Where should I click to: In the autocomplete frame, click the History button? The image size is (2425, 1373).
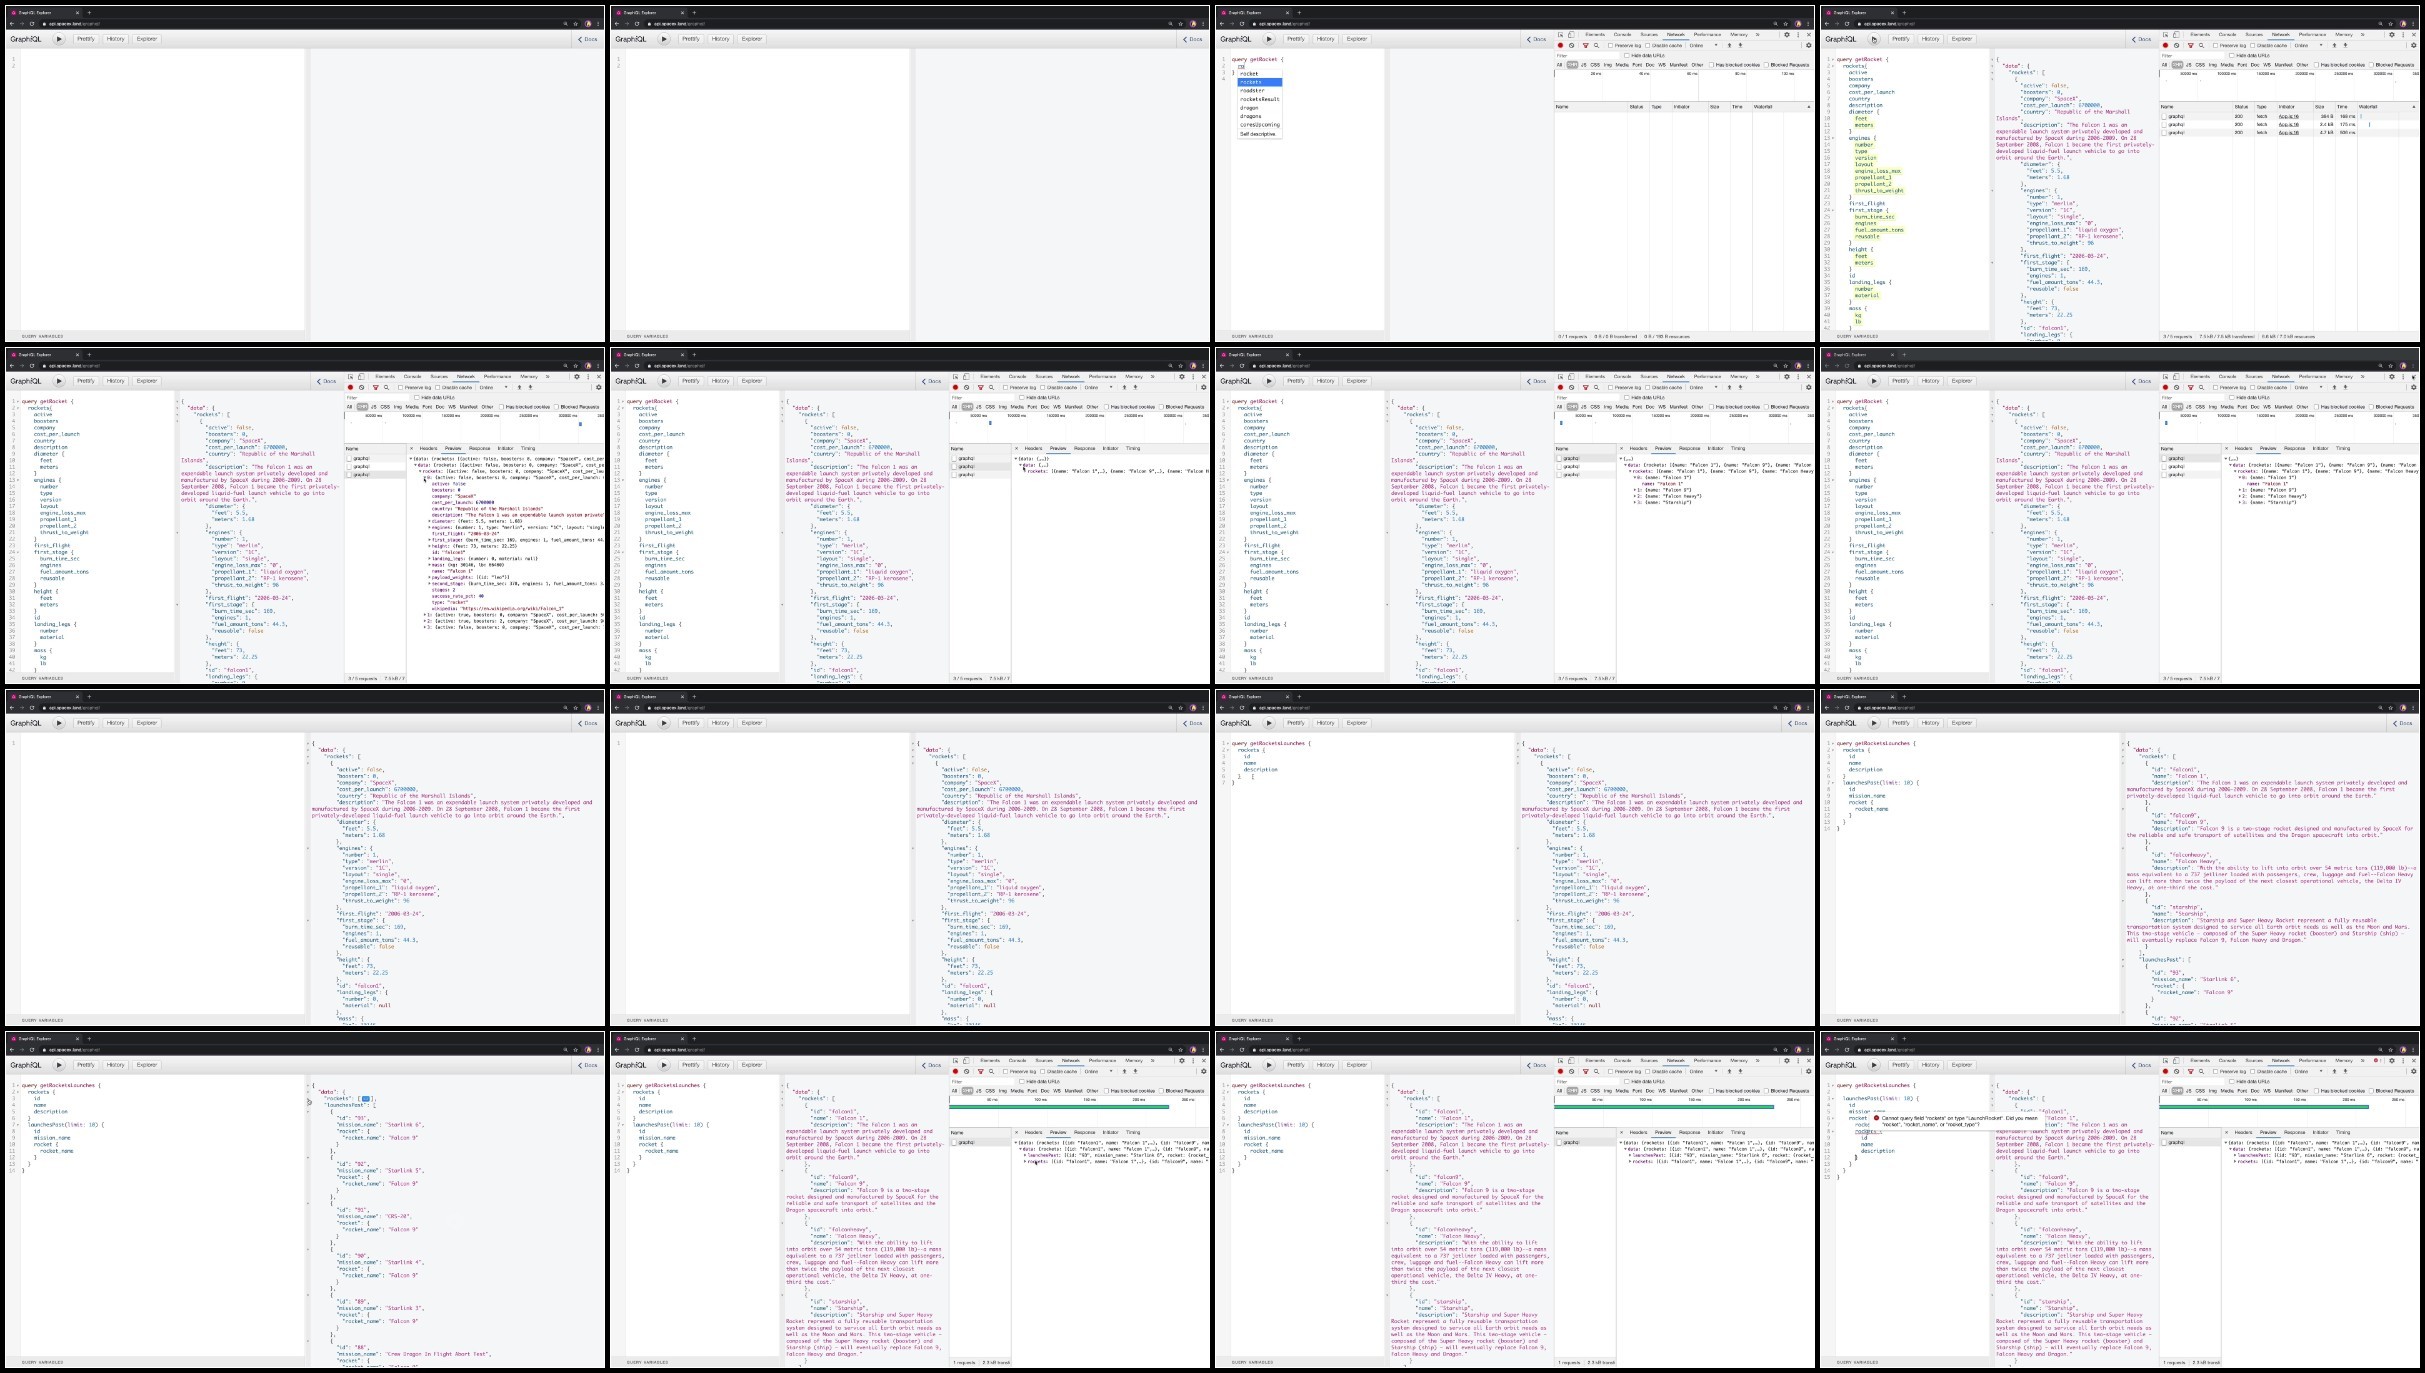[1325, 39]
